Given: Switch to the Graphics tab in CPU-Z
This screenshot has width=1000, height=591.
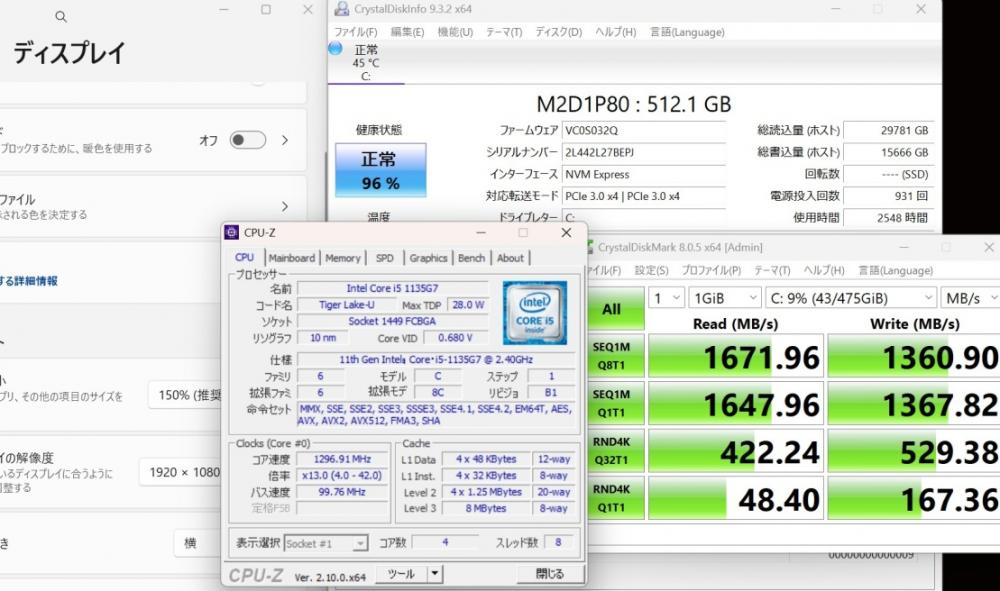Looking at the screenshot, I should [x=428, y=258].
